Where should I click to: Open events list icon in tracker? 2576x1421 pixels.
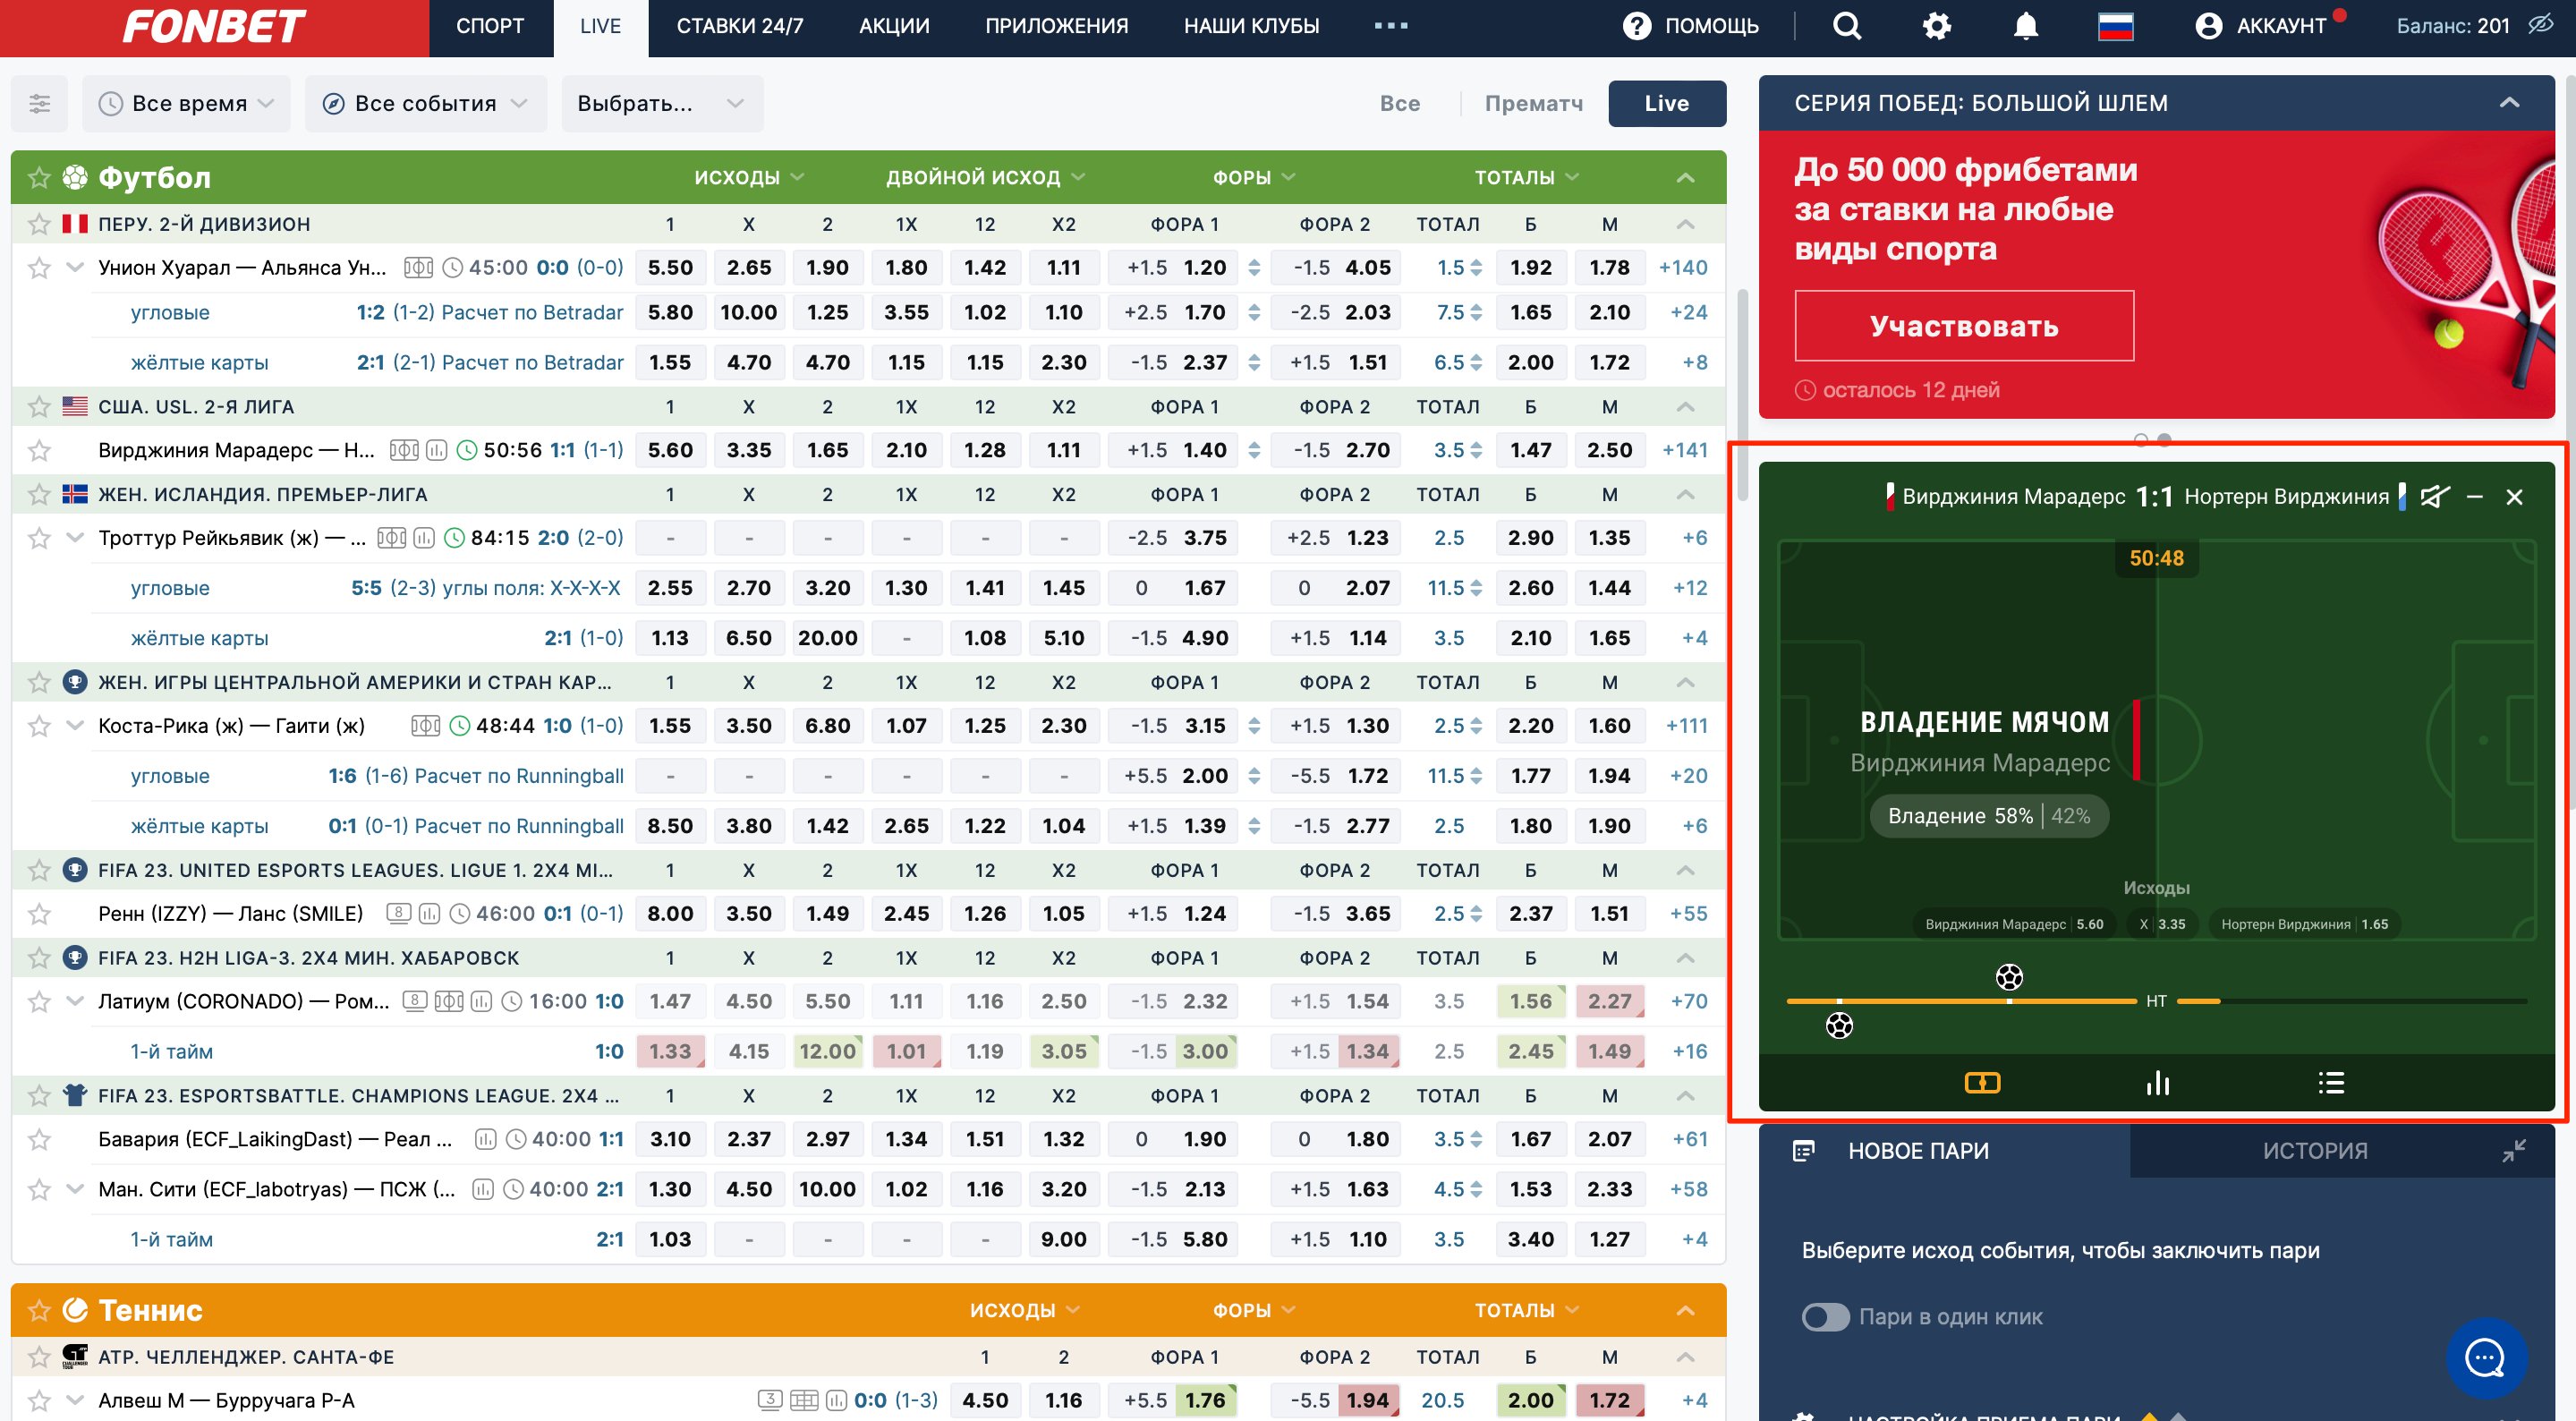pyautogui.click(x=2331, y=1083)
